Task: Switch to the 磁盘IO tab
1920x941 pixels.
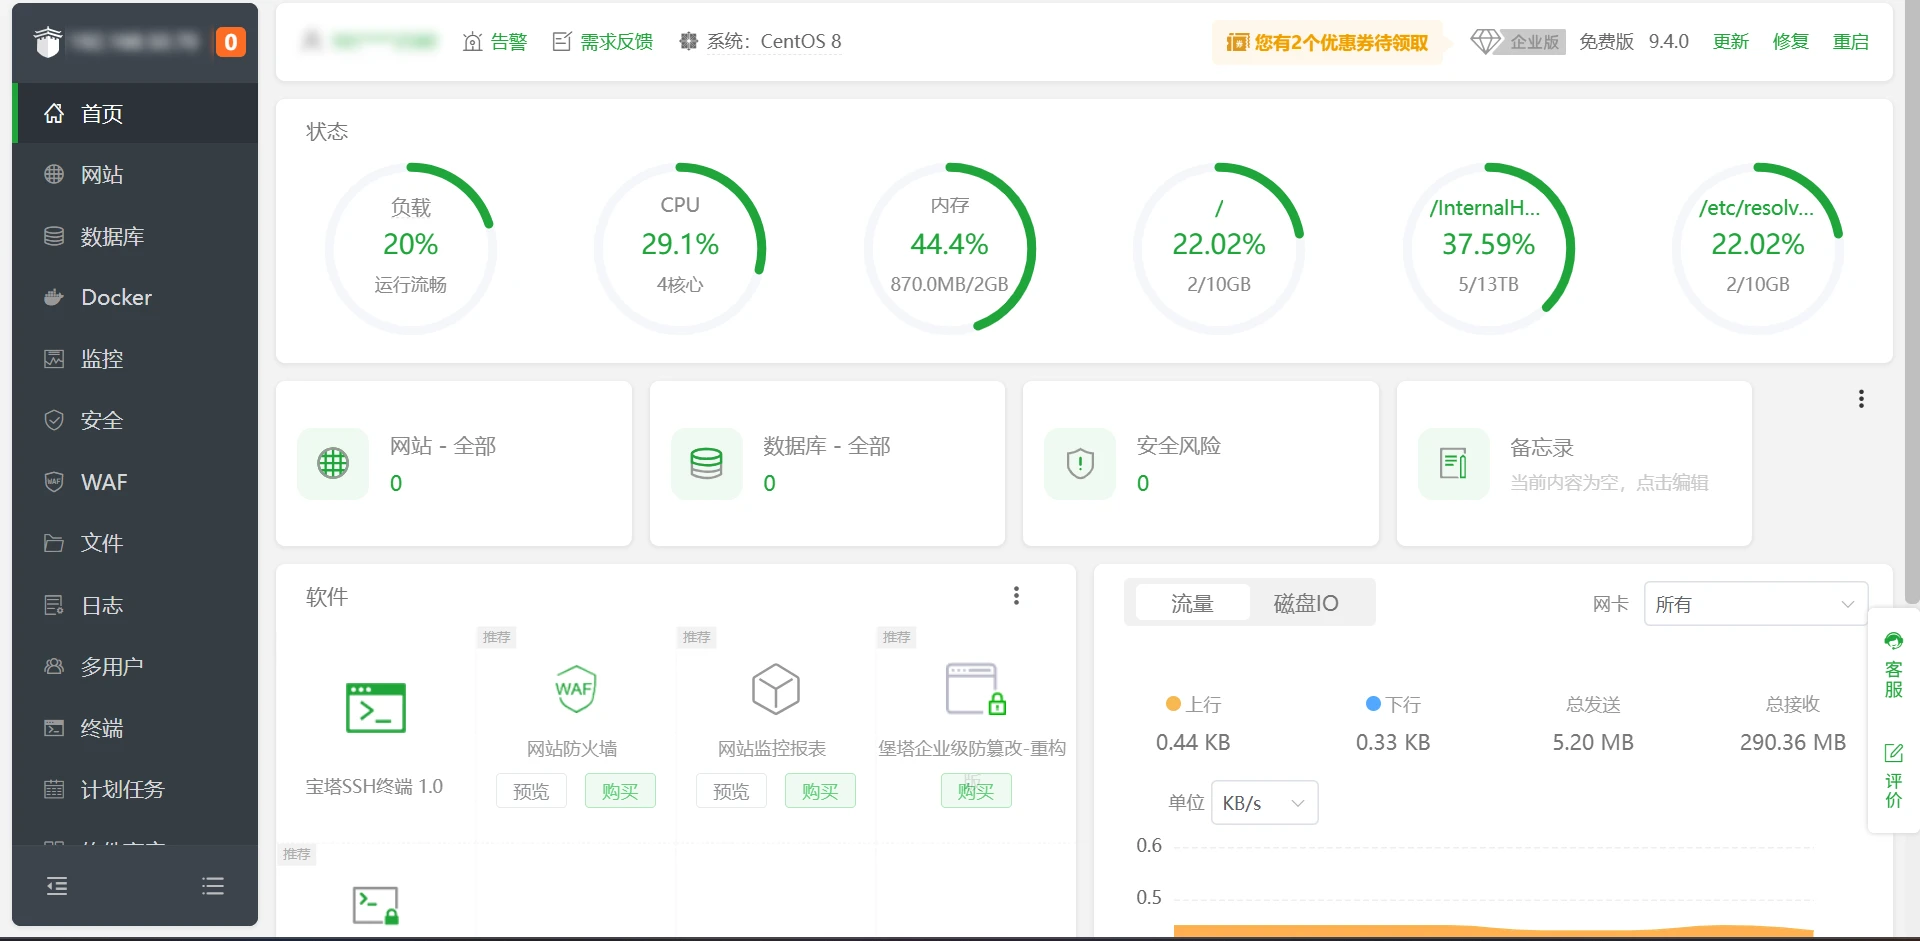Action: pos(1306,603)
